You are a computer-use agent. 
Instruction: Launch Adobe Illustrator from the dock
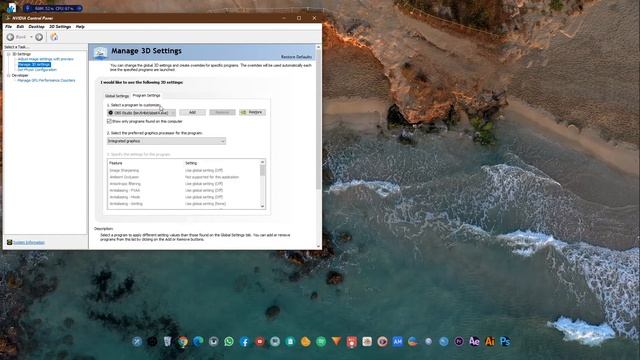pos(490,341)
